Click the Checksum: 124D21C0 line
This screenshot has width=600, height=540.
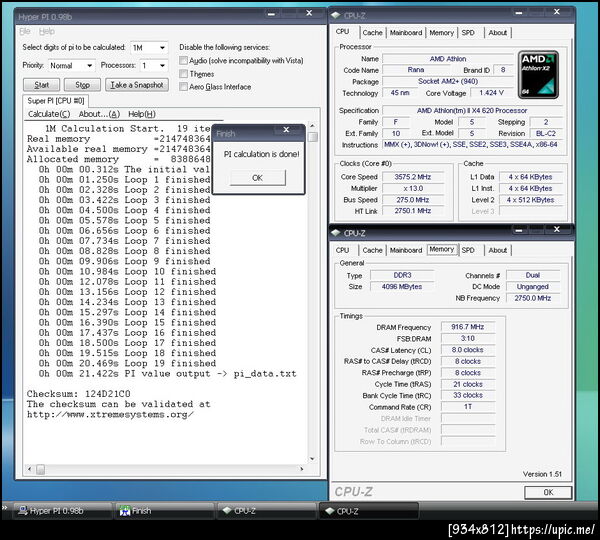point(79,394)
